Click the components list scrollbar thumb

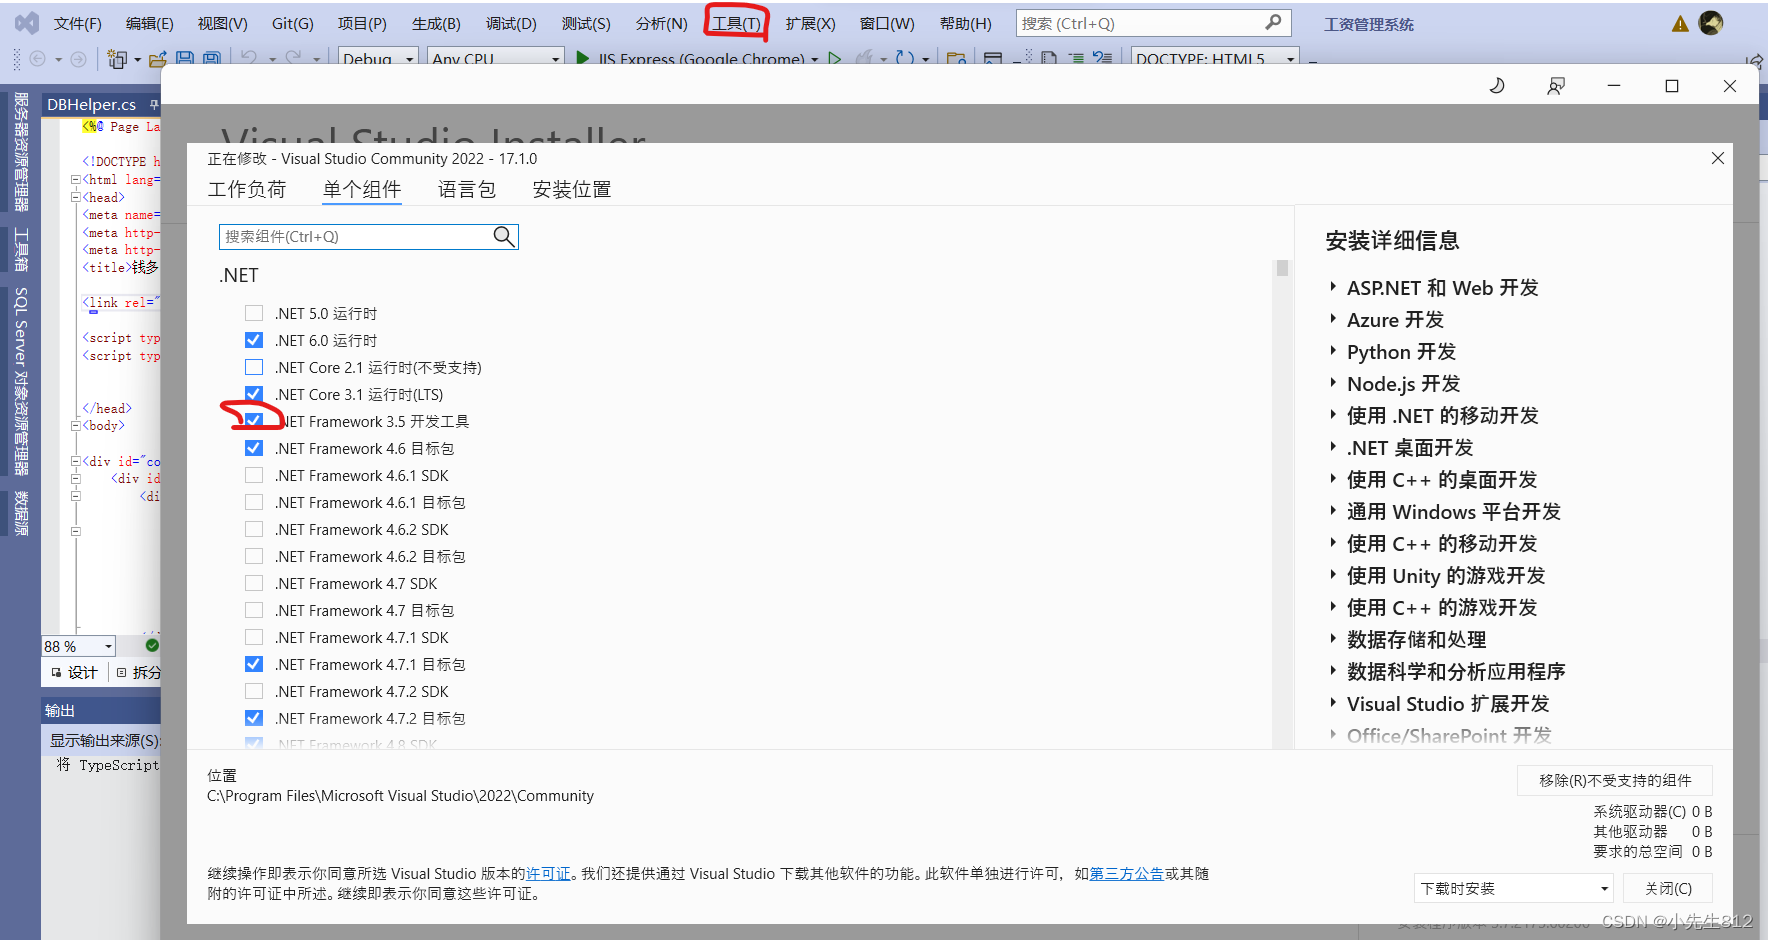1282,268
